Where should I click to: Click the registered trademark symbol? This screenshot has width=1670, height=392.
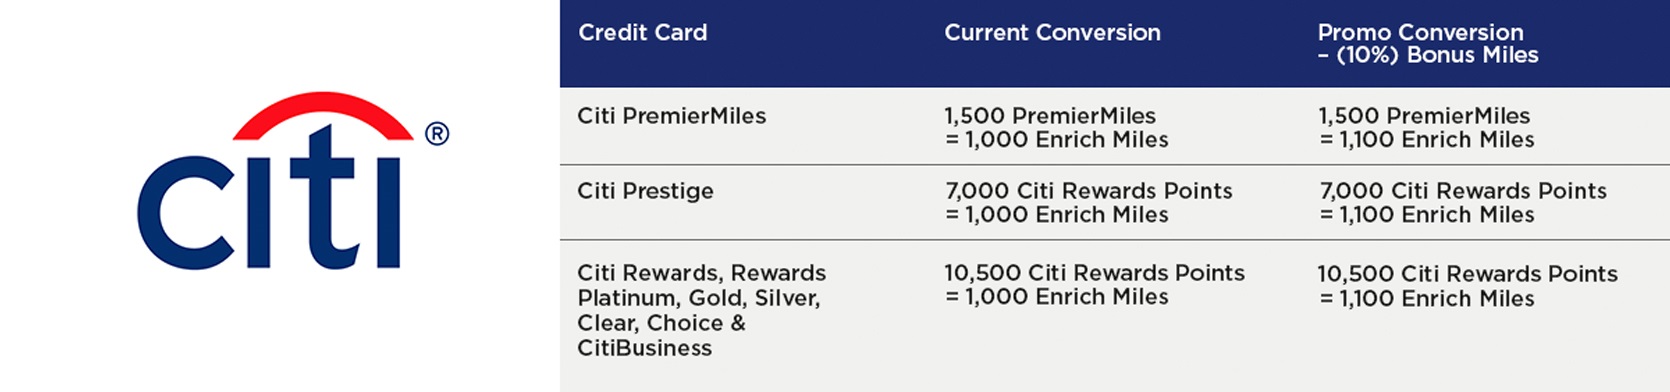click(x=437, y=133)
